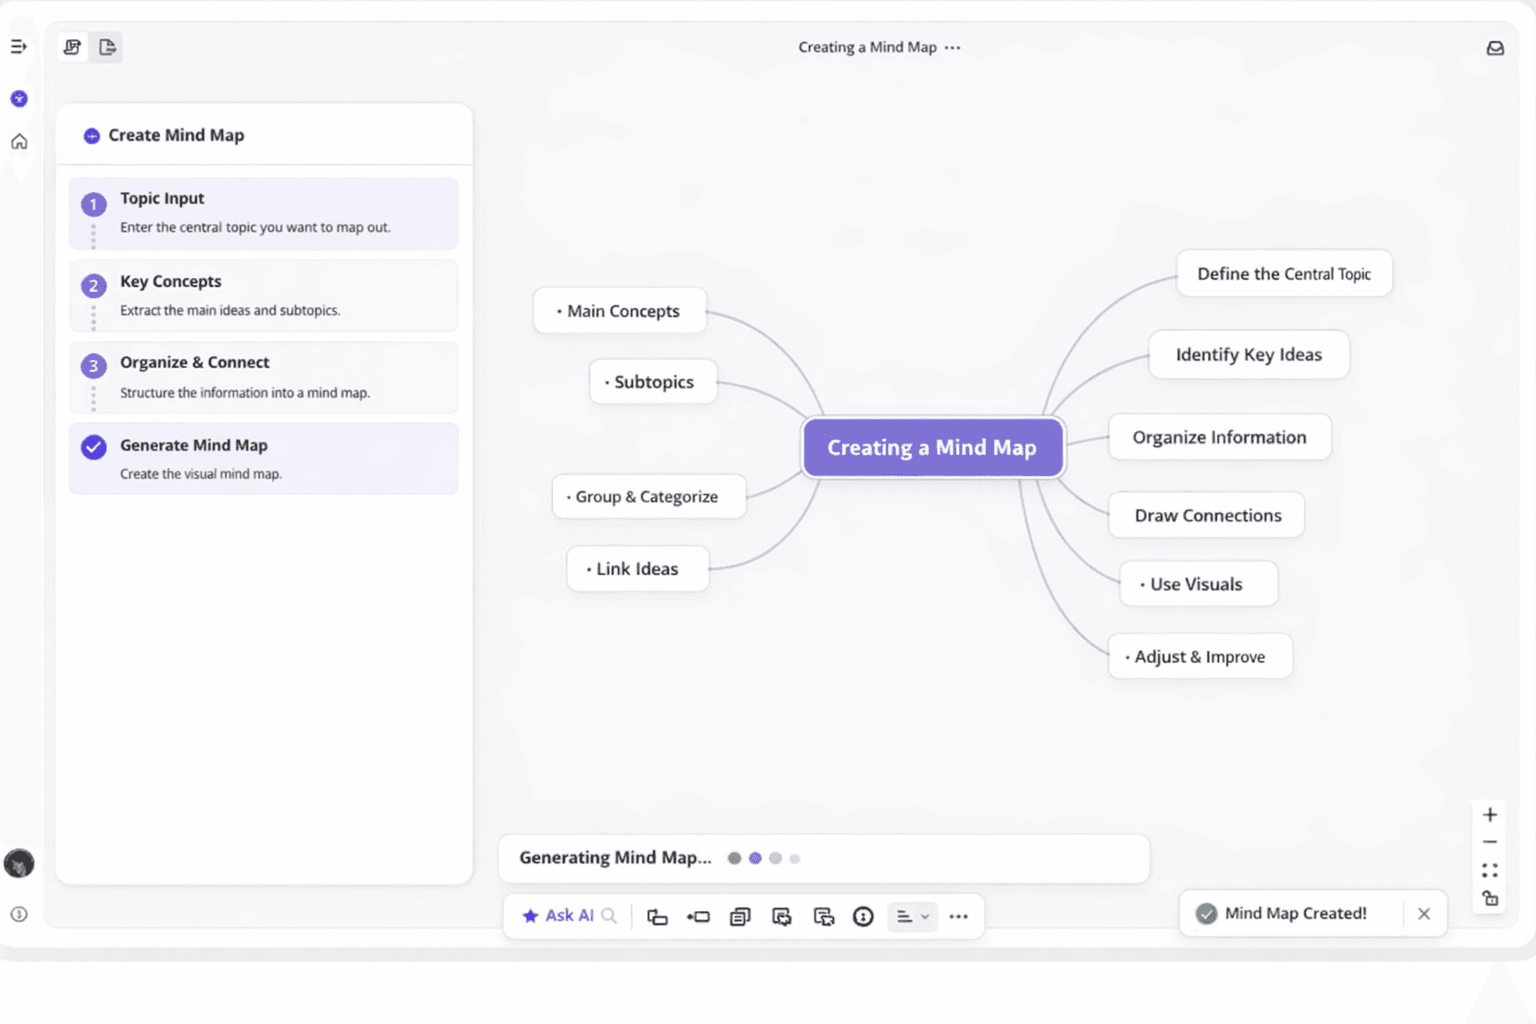The image size is (1536, 1024).
Task: Click the duplicate node icon in bottom toolbar
Action: point(740,917)
